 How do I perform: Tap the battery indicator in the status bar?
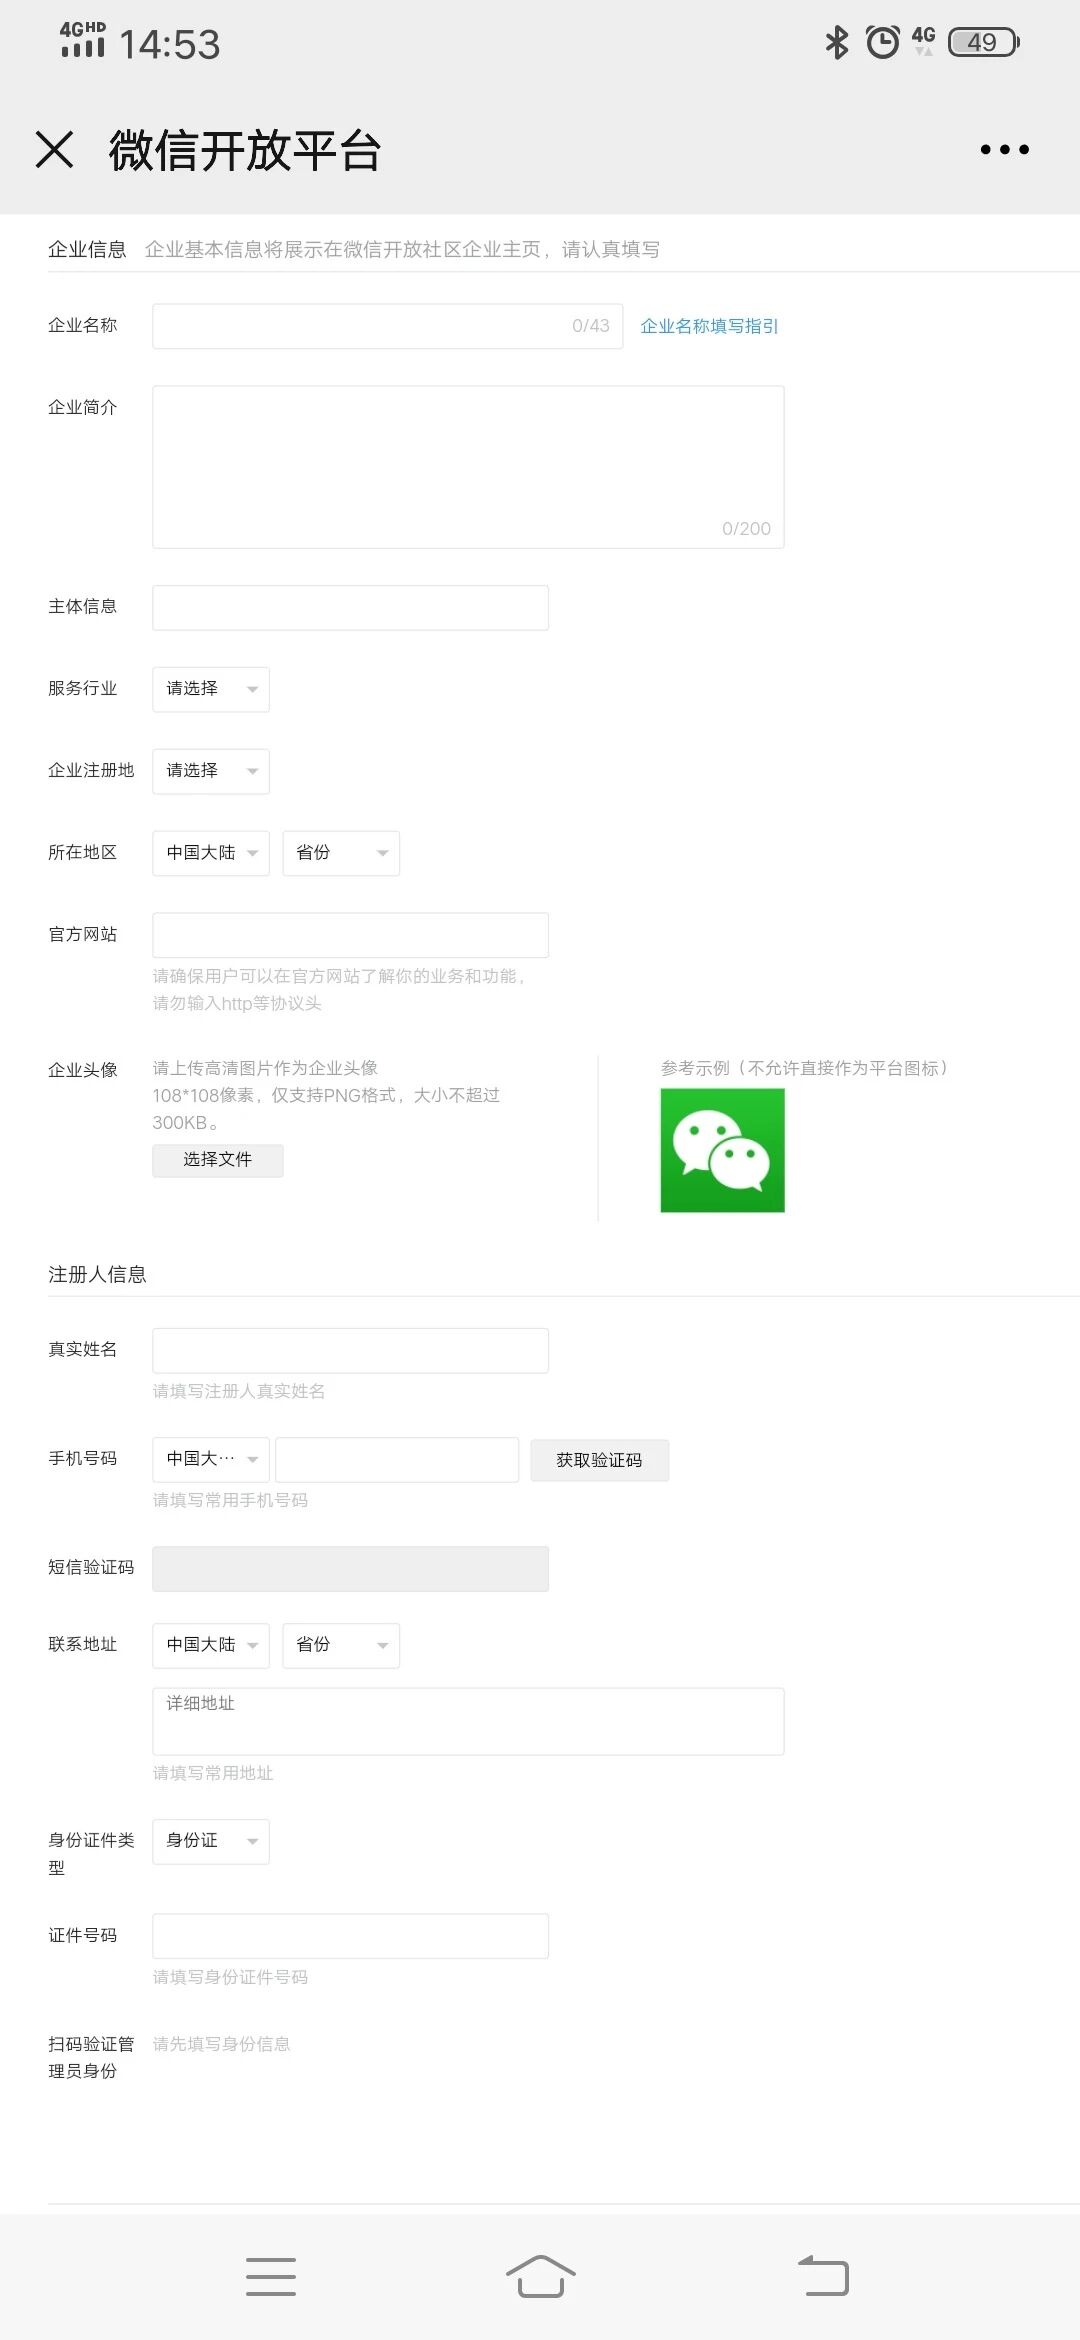(x=984, y=42)
